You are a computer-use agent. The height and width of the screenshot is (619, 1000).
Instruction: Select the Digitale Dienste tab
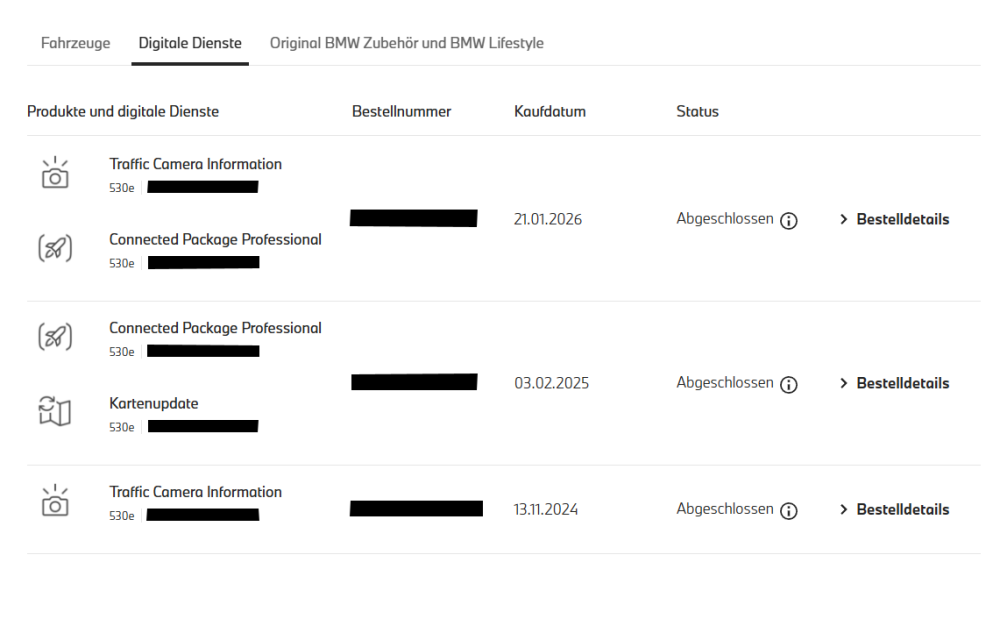point(190,44)
